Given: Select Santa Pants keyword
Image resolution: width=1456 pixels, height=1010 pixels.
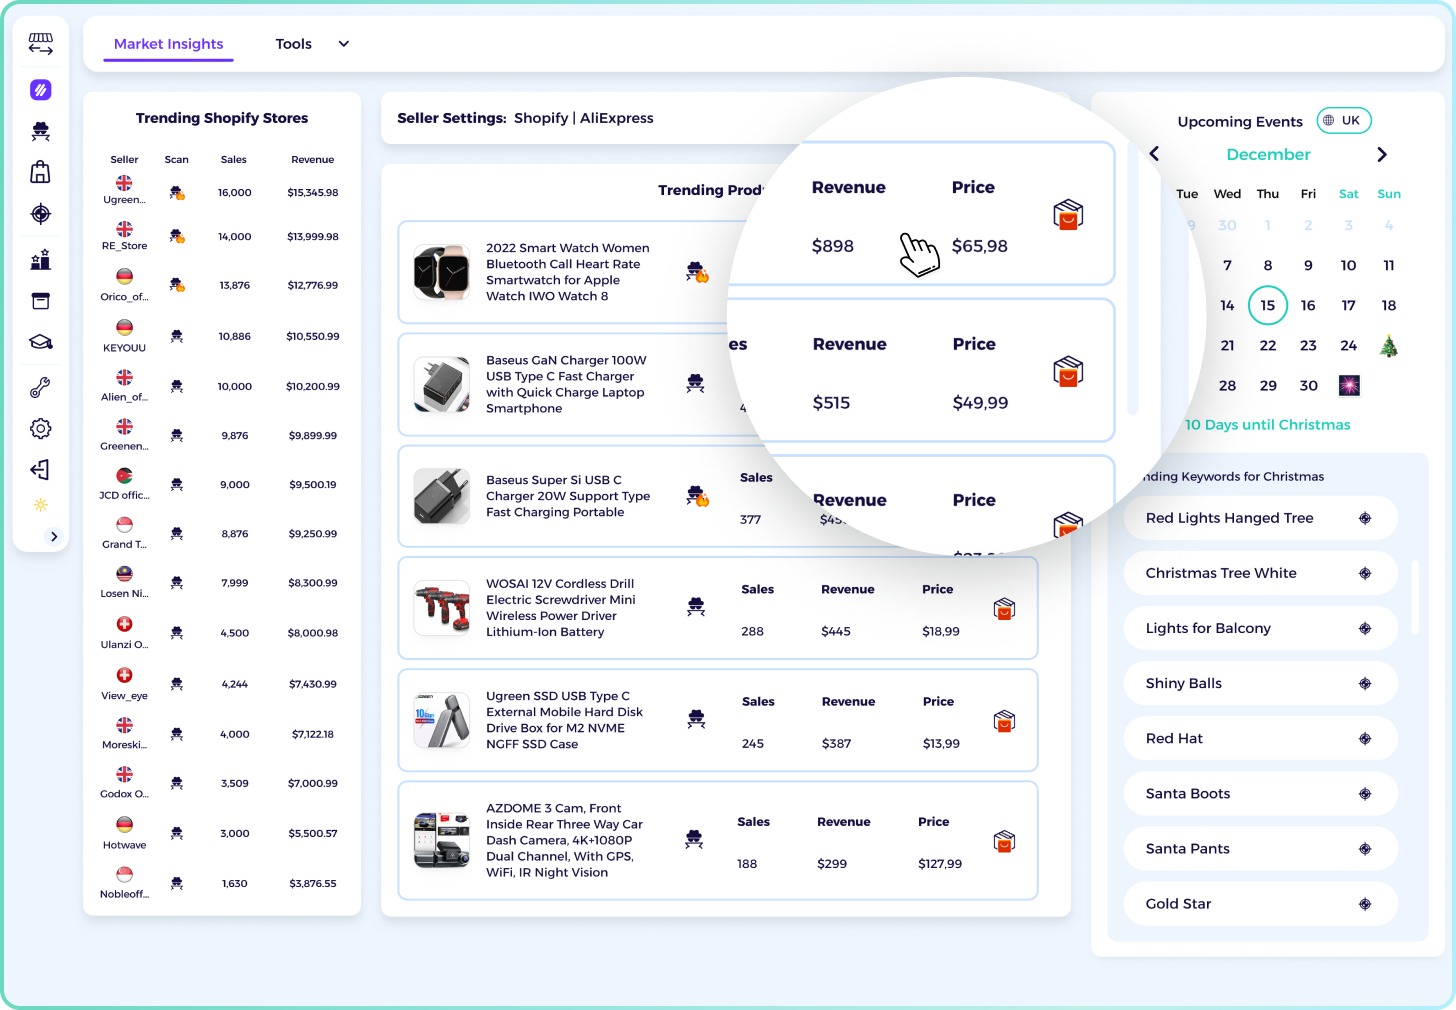Looking at the screenshot, I should click(x=1260, y=848).
